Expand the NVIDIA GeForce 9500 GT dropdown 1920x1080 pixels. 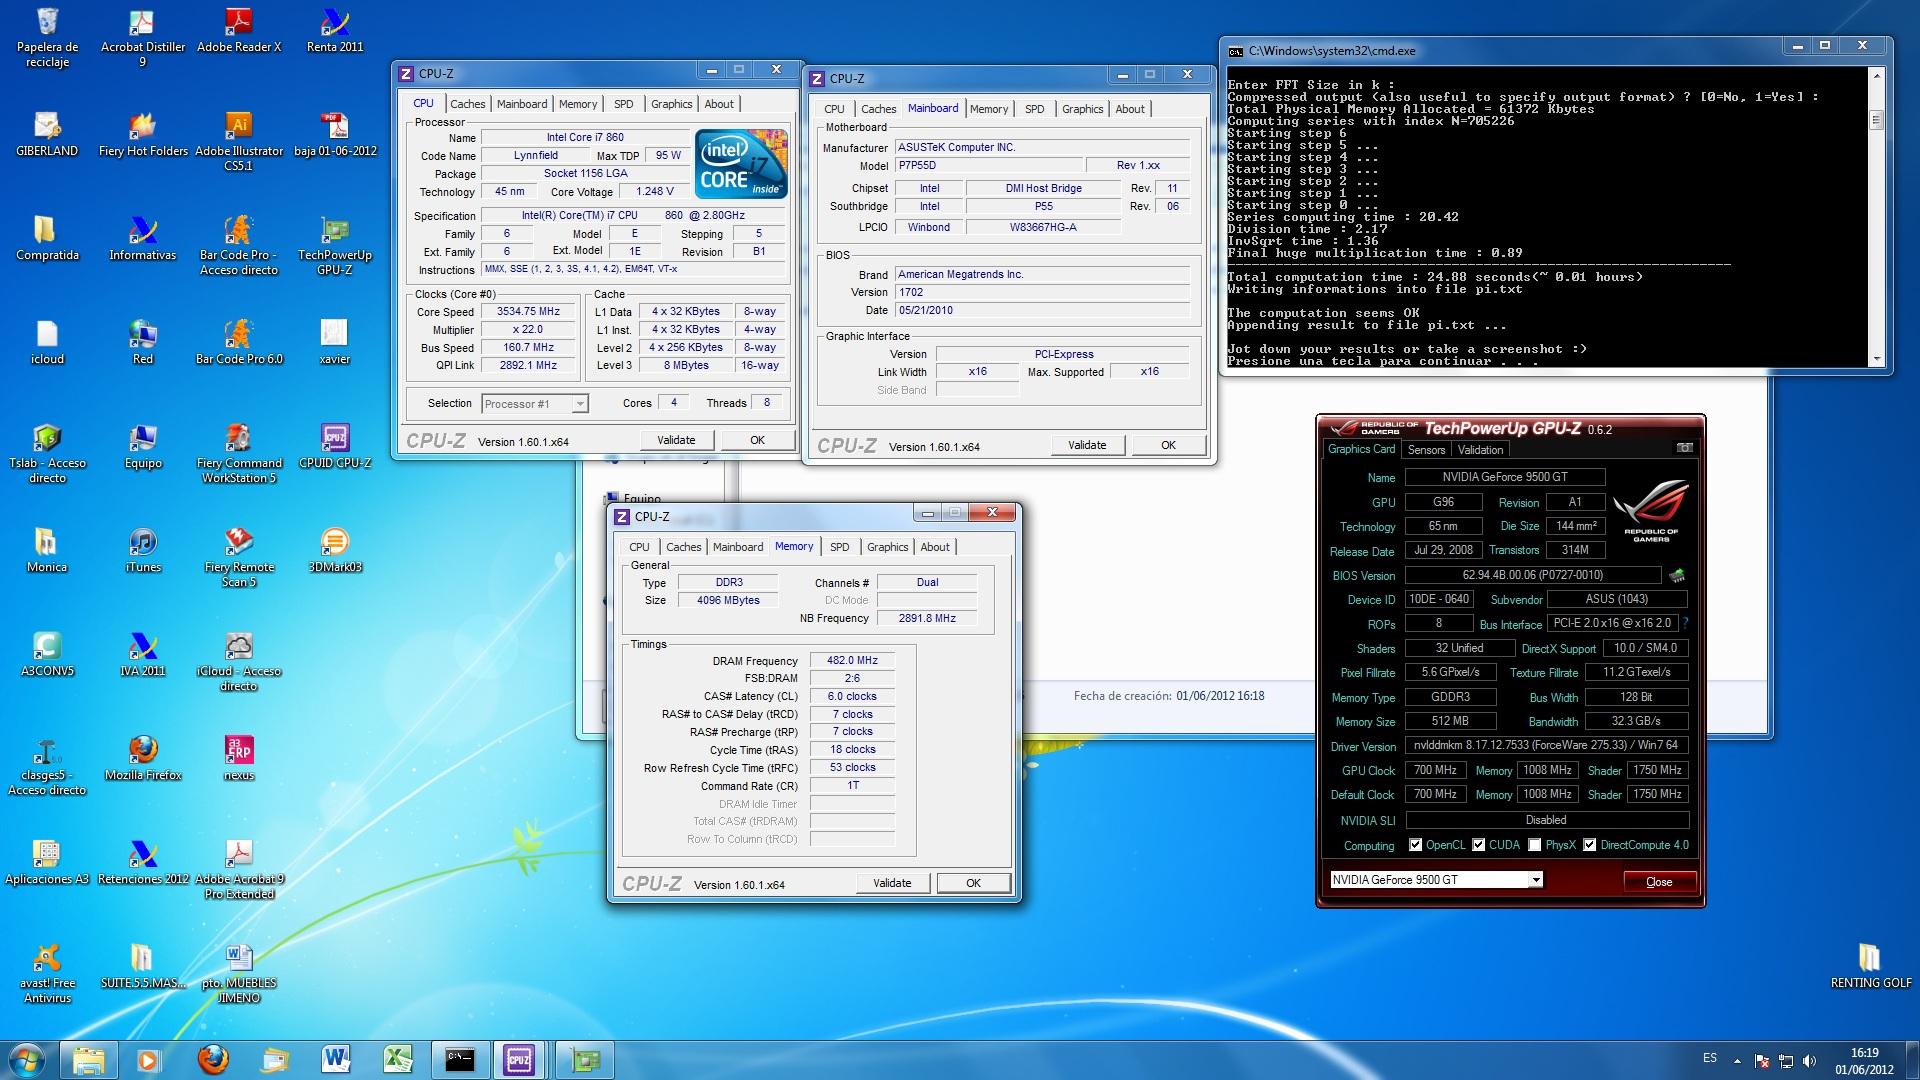(1536, 880)
